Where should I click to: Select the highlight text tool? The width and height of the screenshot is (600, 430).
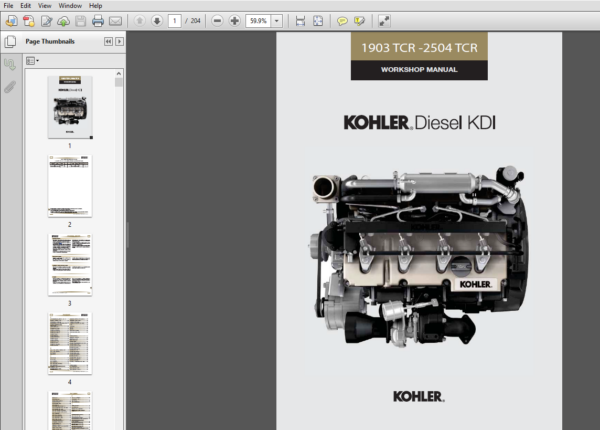pos(360,21)
